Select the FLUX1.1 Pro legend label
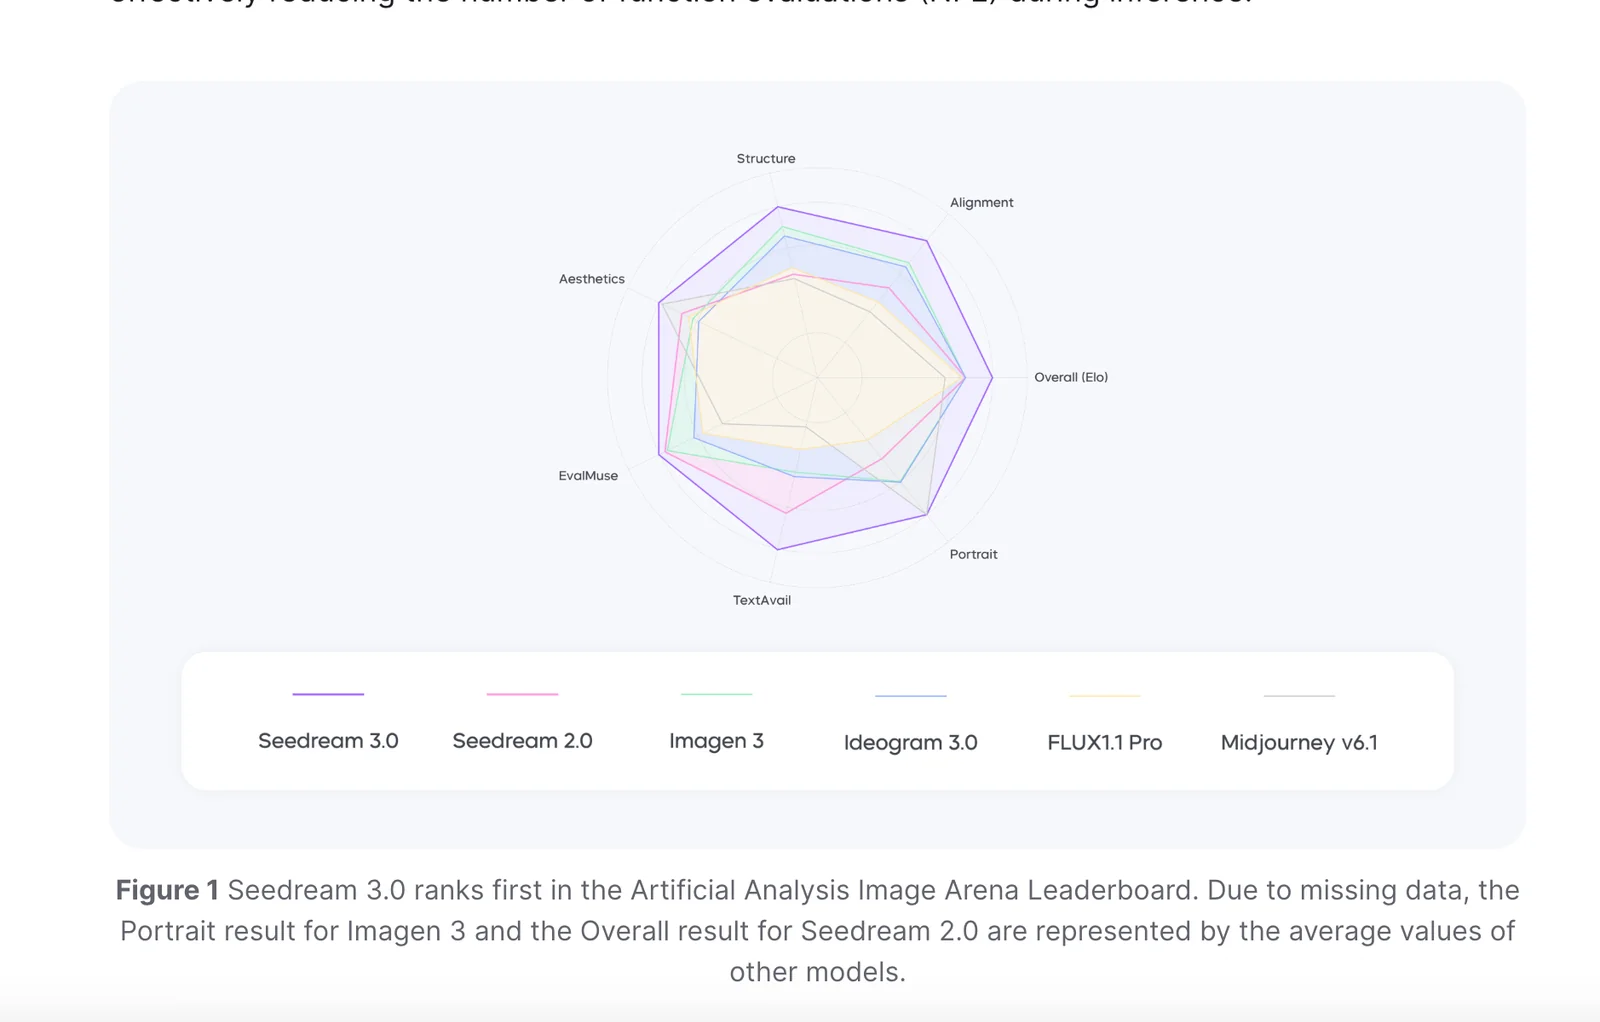 tap(1104, 743)
